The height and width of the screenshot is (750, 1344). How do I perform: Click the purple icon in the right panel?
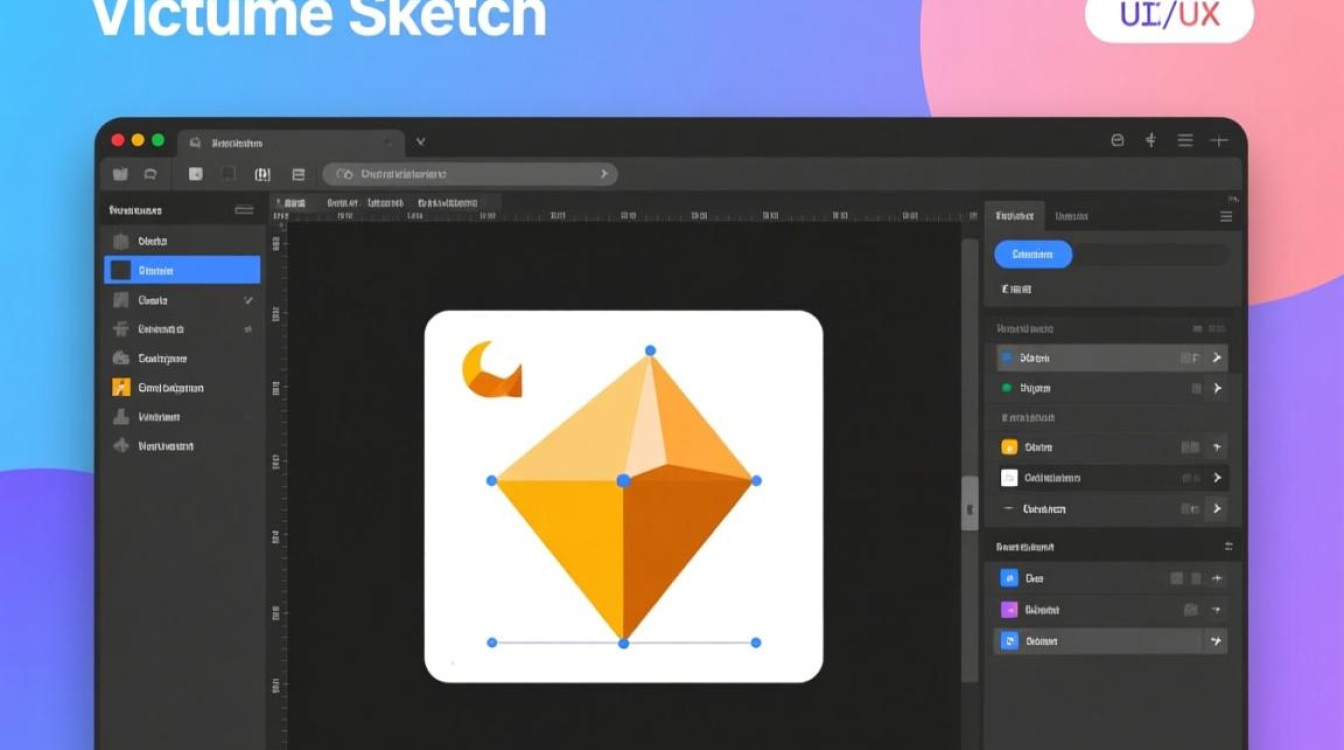tap(1009, 610)
